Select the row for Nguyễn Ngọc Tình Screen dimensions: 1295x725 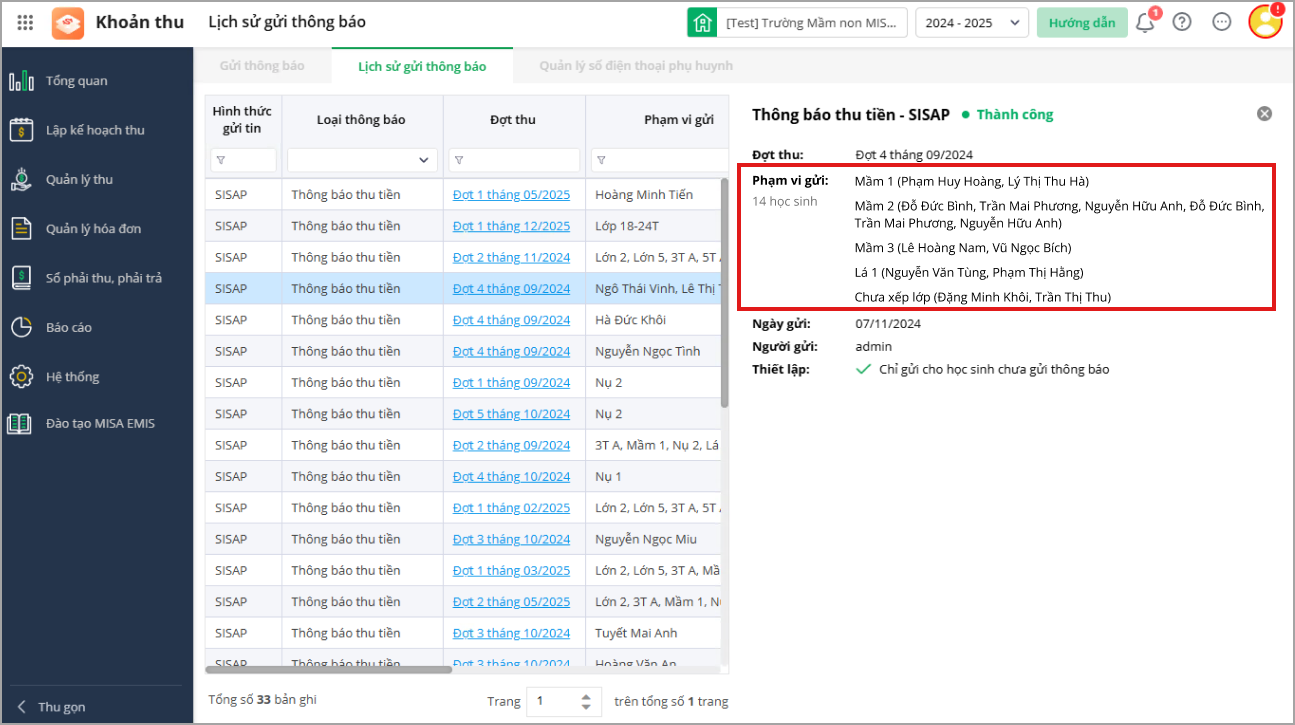(x=463, y=351)
